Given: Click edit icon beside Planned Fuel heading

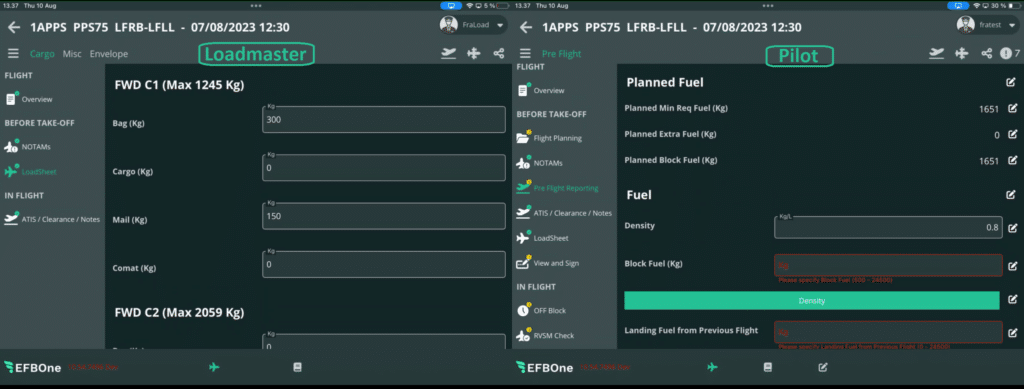Looking at the screenshot, I should click(x=1011, y=82).
